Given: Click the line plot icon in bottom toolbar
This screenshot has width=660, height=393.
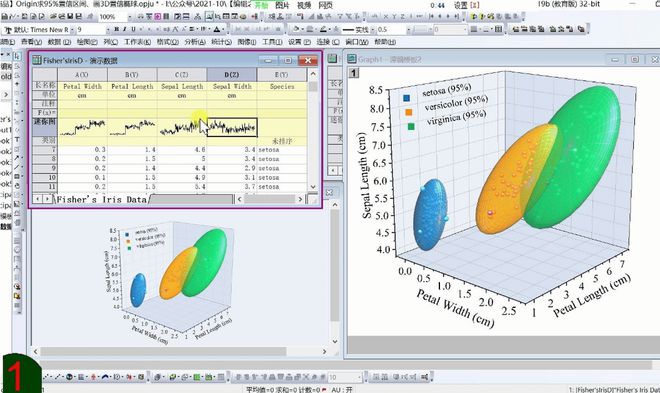Looking at the screenshot, I should coord(59,377).
